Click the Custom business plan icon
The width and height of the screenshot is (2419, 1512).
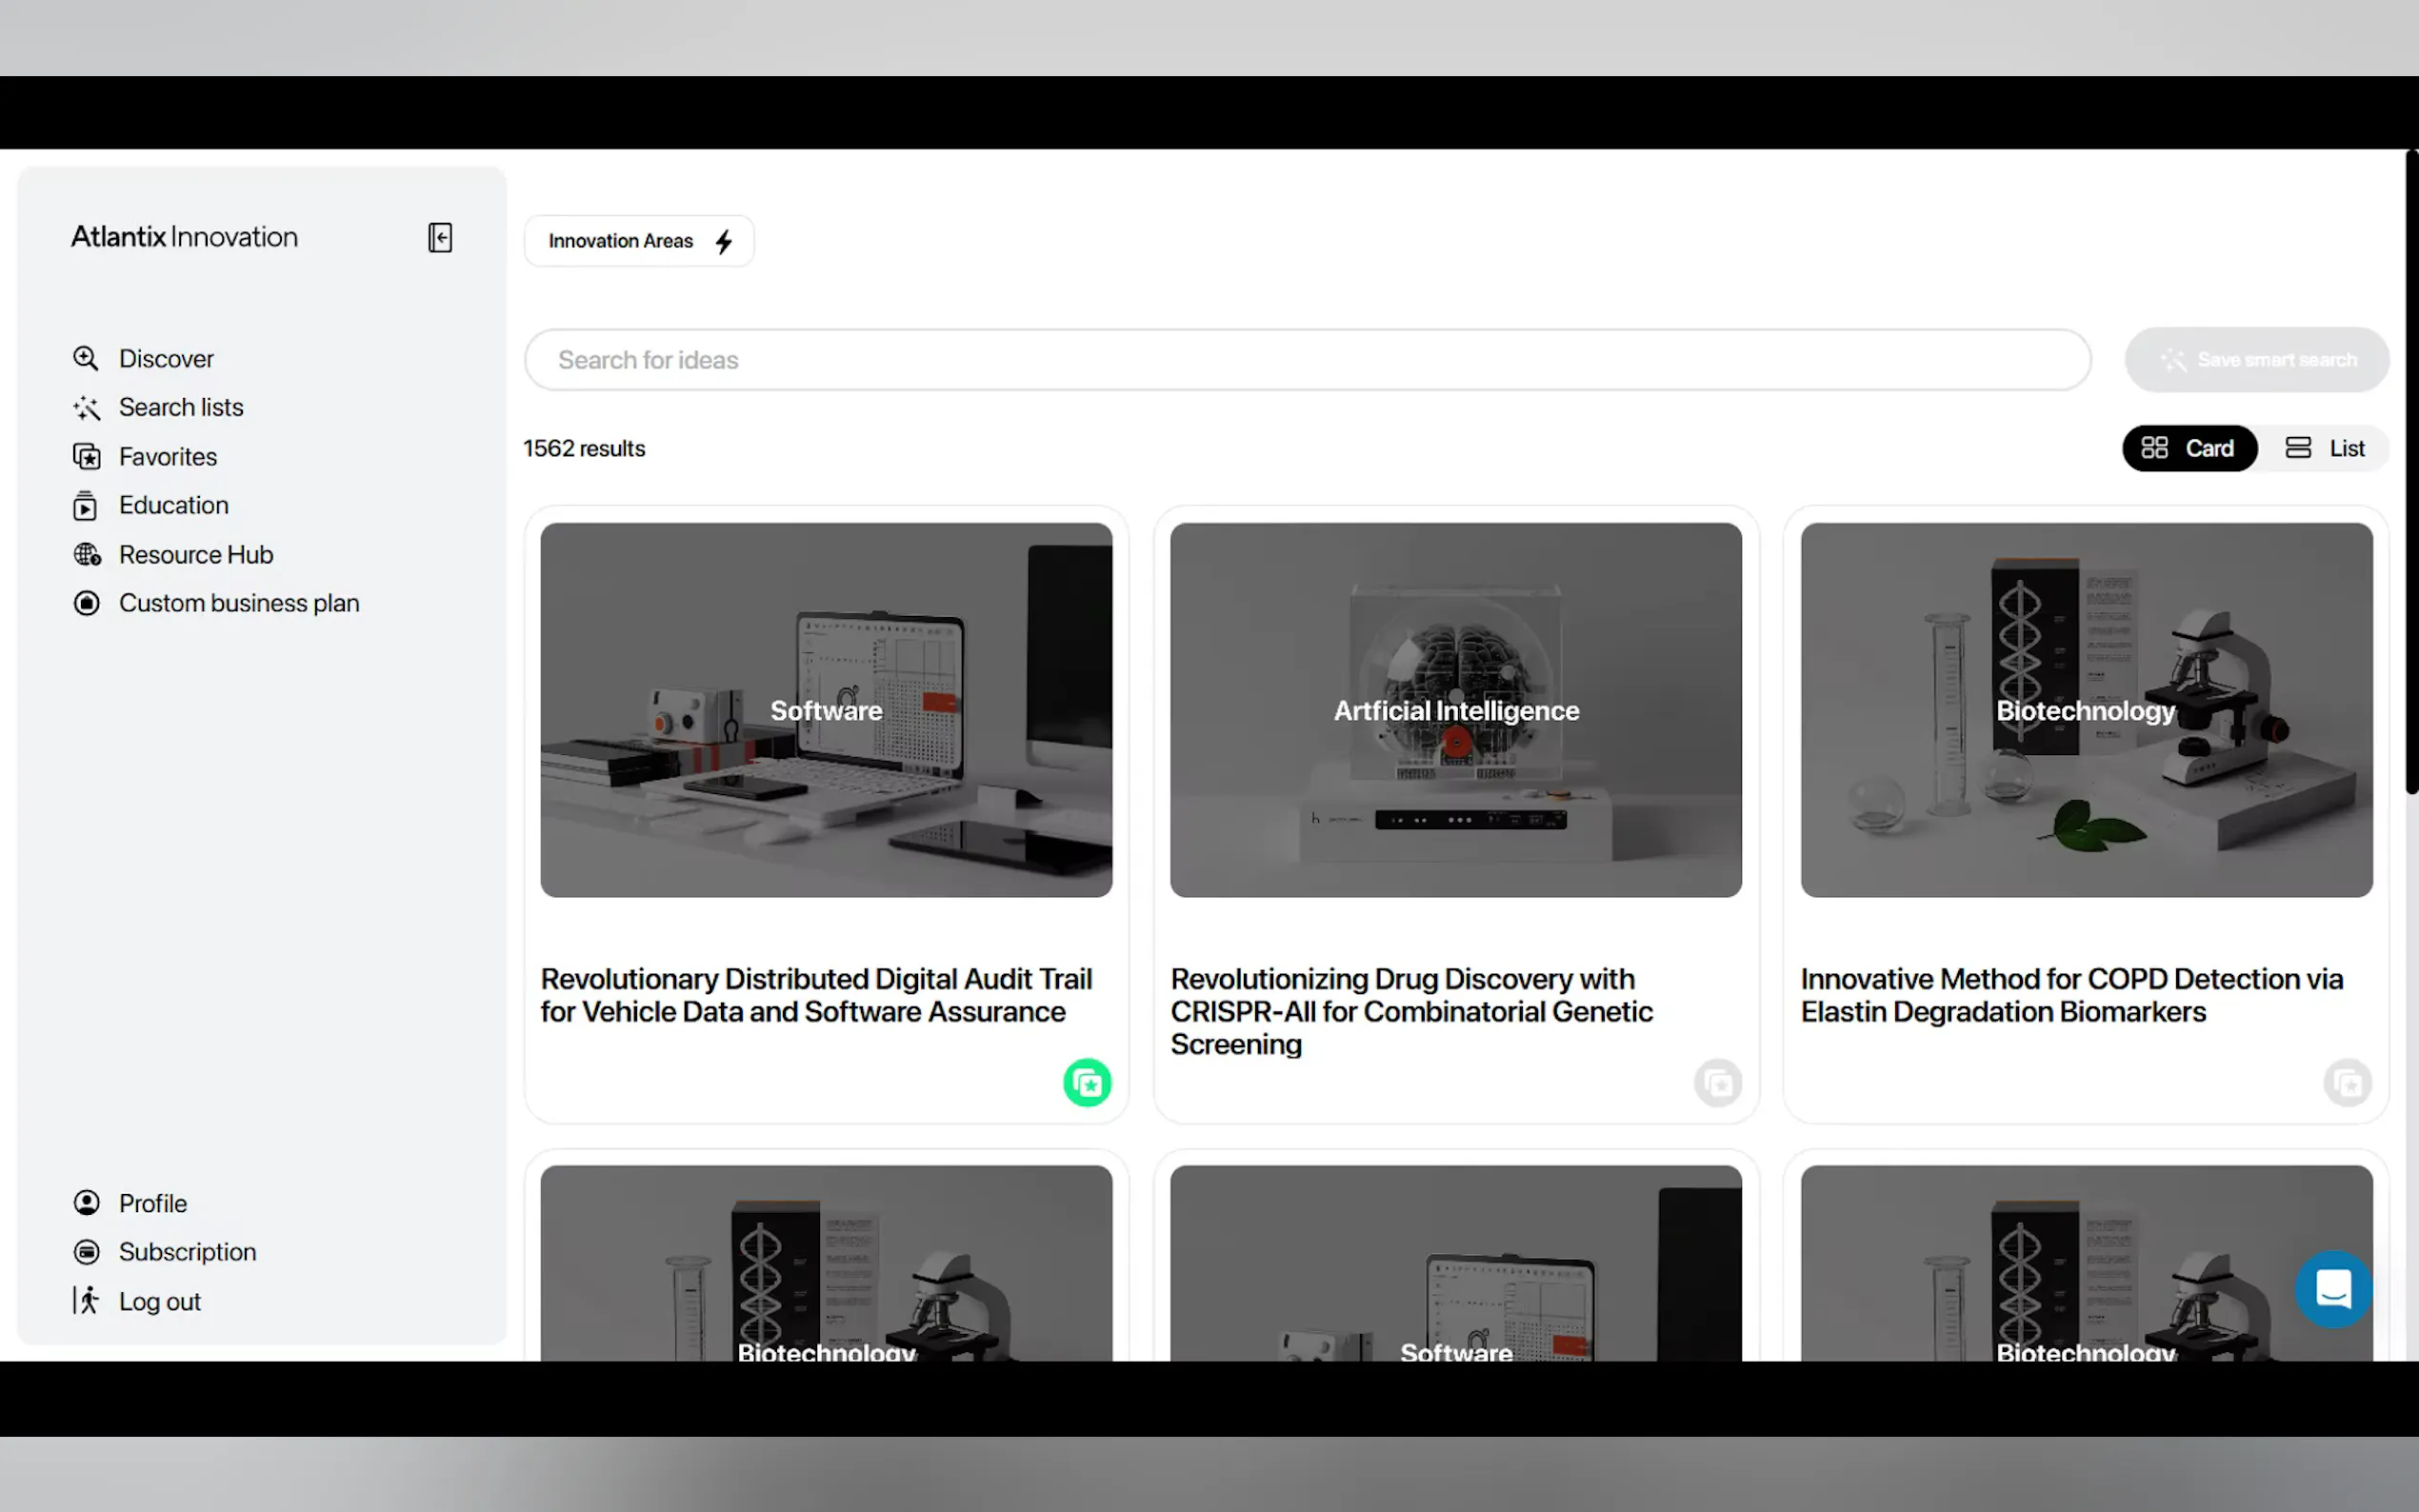[x=86, y=603]
